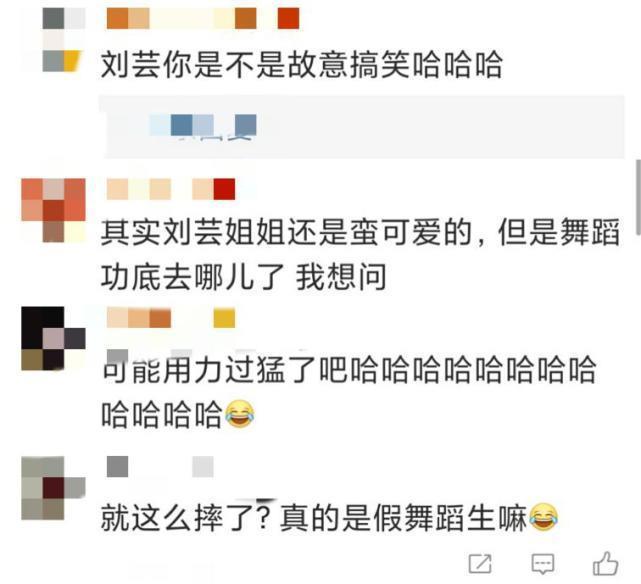Click the thumbs-up like icon
Image resolution: width=641 pixels, height=584 pixels.
[x=605, y=563]
